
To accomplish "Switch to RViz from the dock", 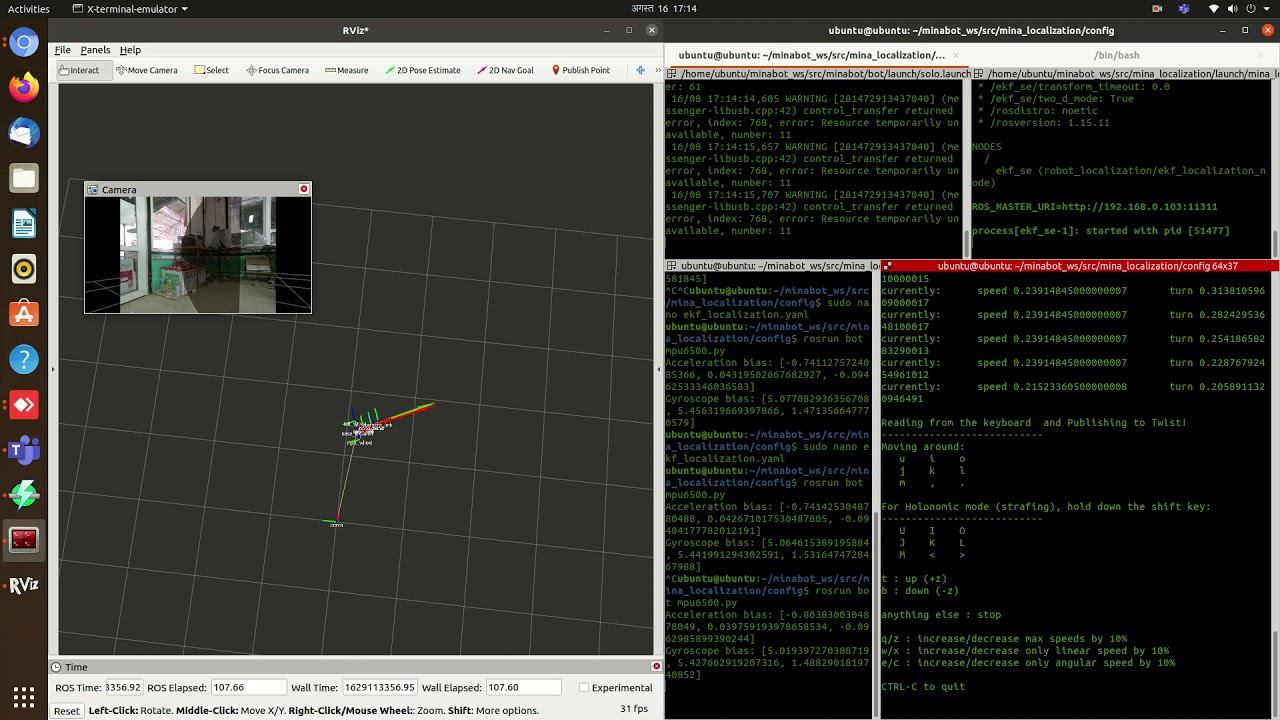I will pos(24,586).
